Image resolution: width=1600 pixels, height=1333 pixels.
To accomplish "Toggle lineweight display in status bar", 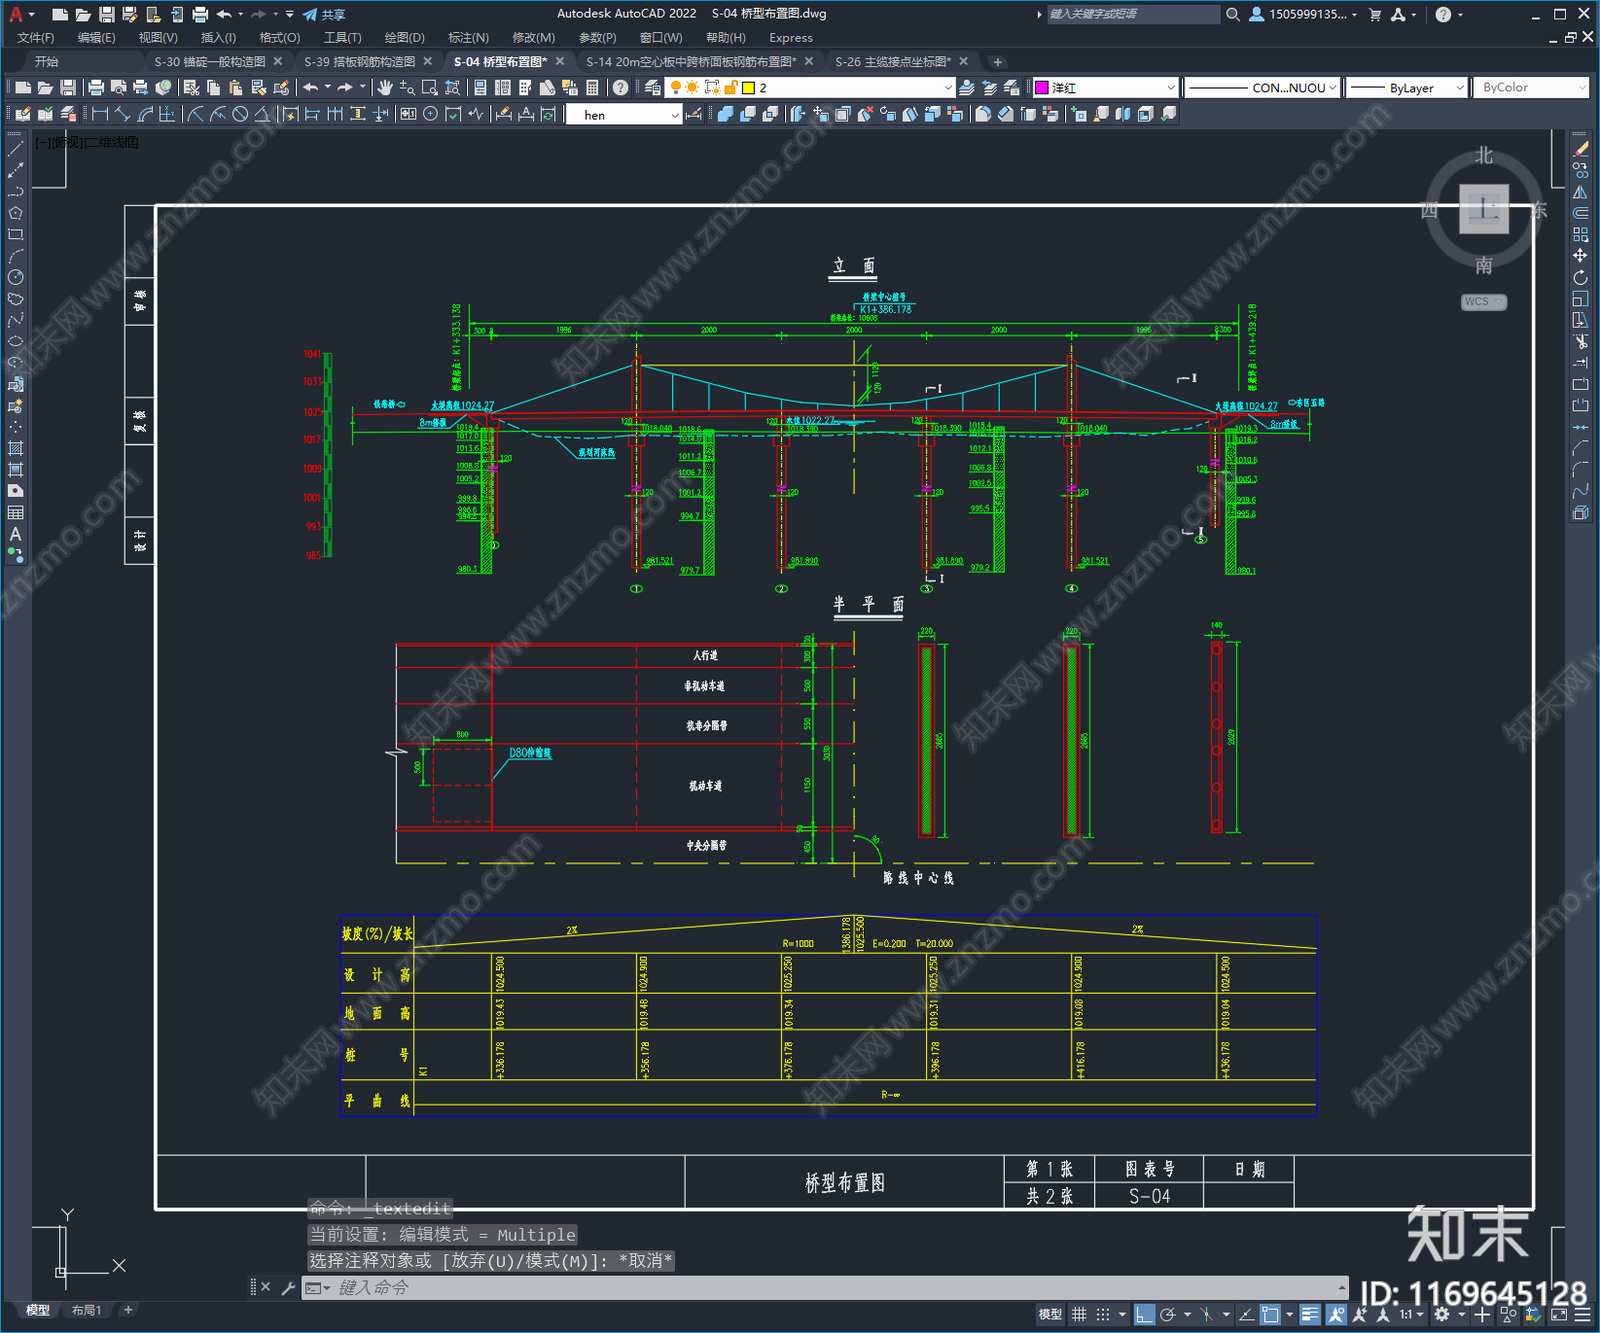I will [x=1310, y=1314].
